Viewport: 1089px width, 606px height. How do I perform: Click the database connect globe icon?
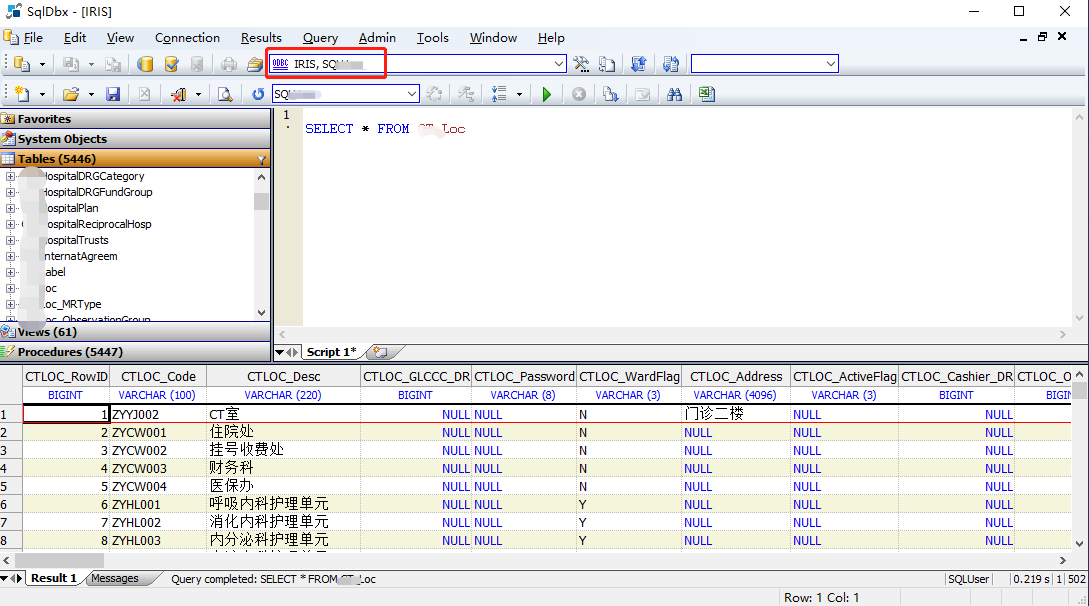pos(145,64)
